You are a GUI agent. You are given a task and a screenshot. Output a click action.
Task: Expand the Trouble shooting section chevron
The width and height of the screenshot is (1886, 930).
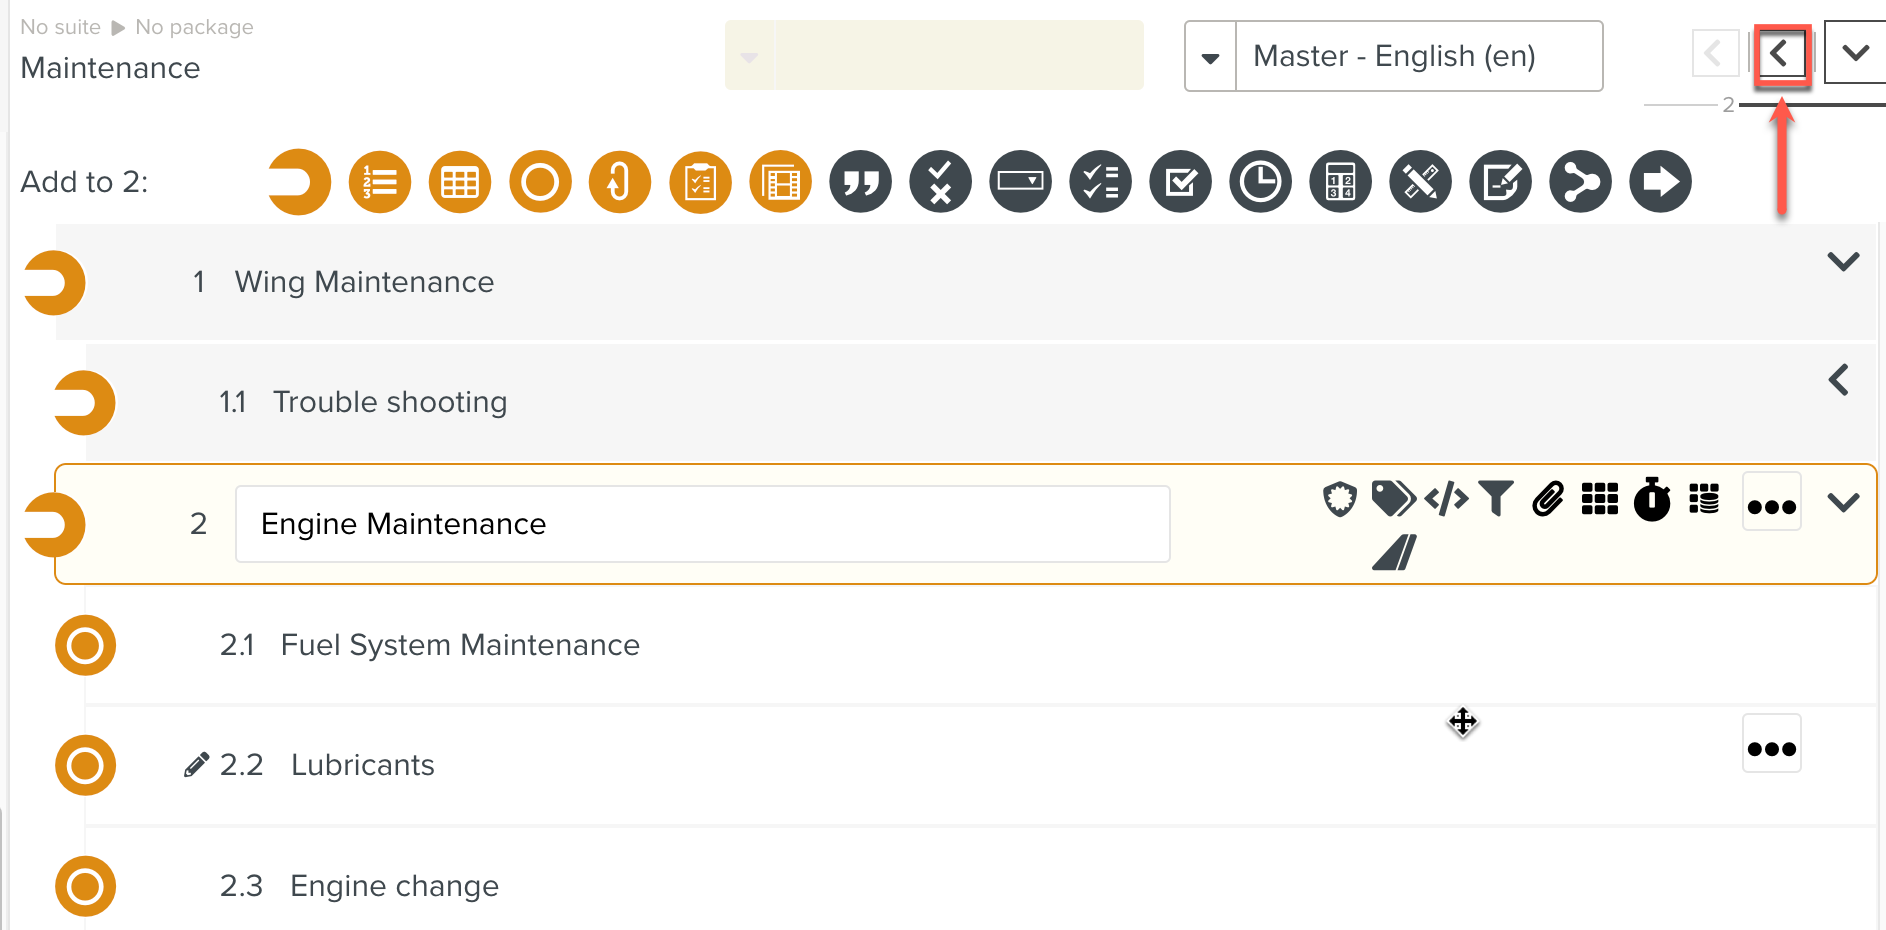(x=1838, y=380)
